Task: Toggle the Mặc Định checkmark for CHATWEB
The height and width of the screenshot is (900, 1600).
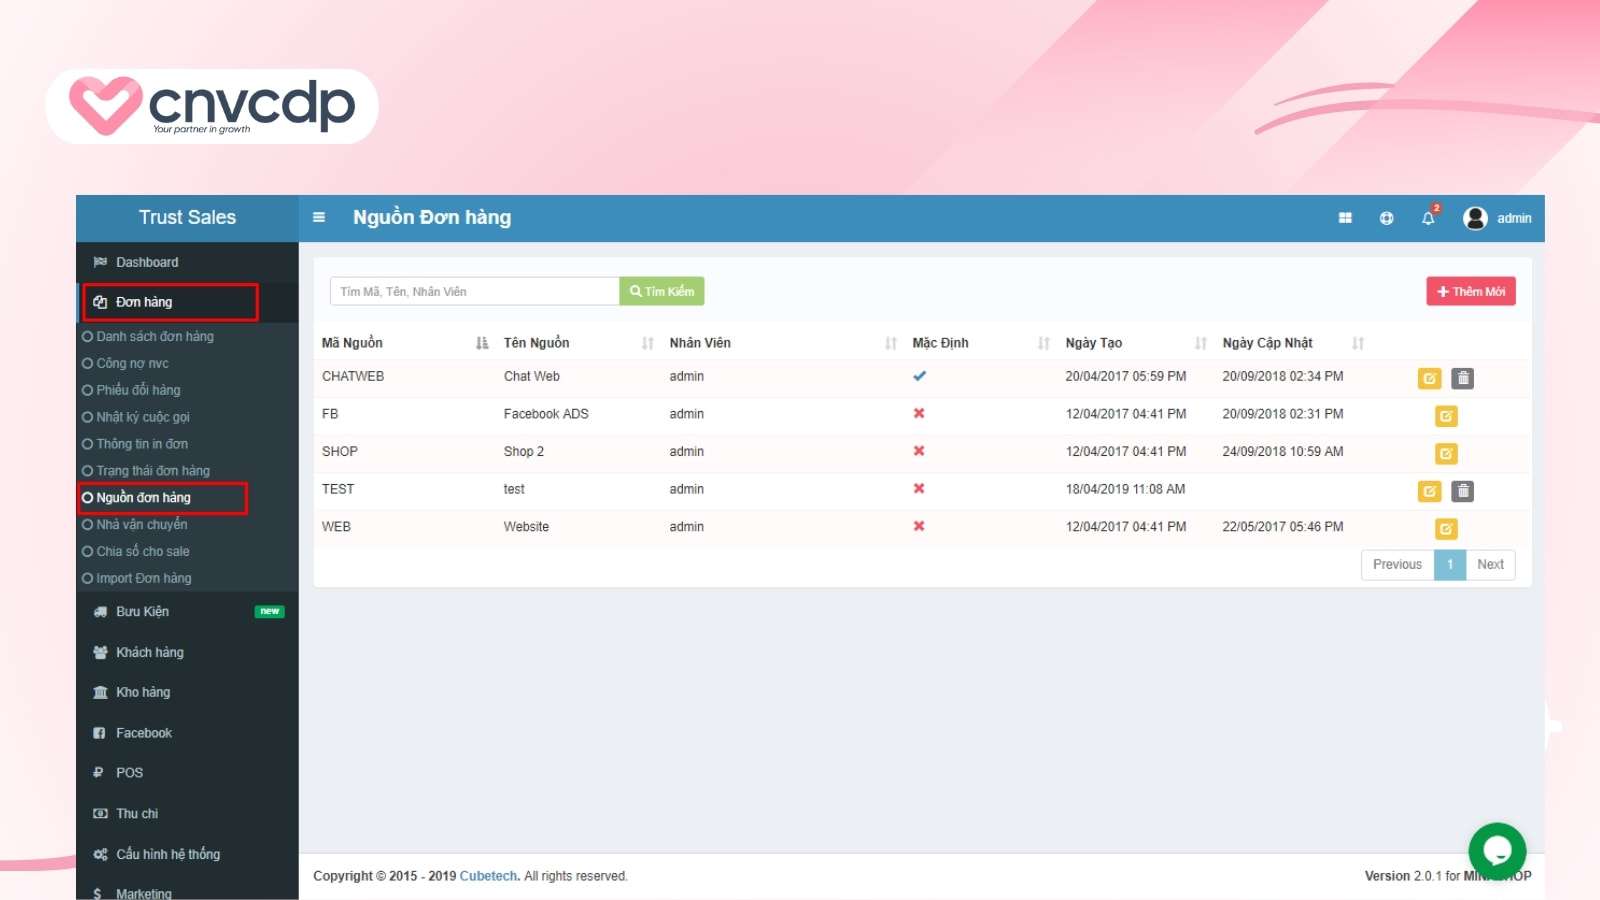Action: pos(918,376)
